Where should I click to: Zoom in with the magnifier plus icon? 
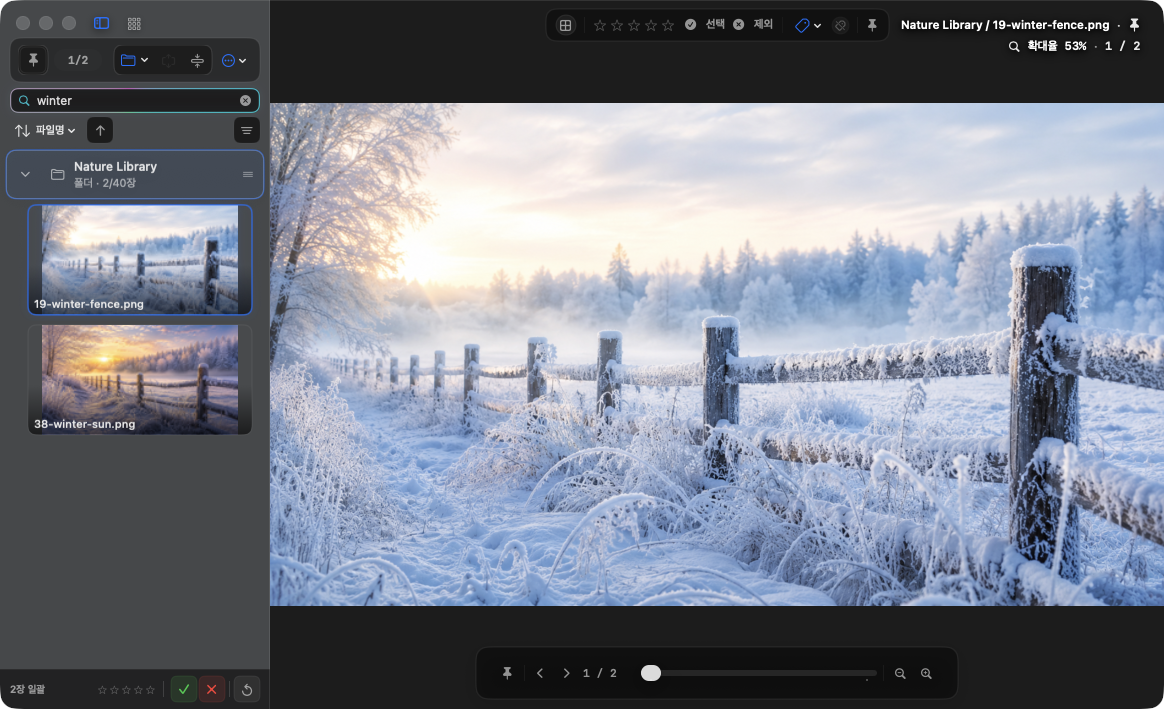point(926,673)
